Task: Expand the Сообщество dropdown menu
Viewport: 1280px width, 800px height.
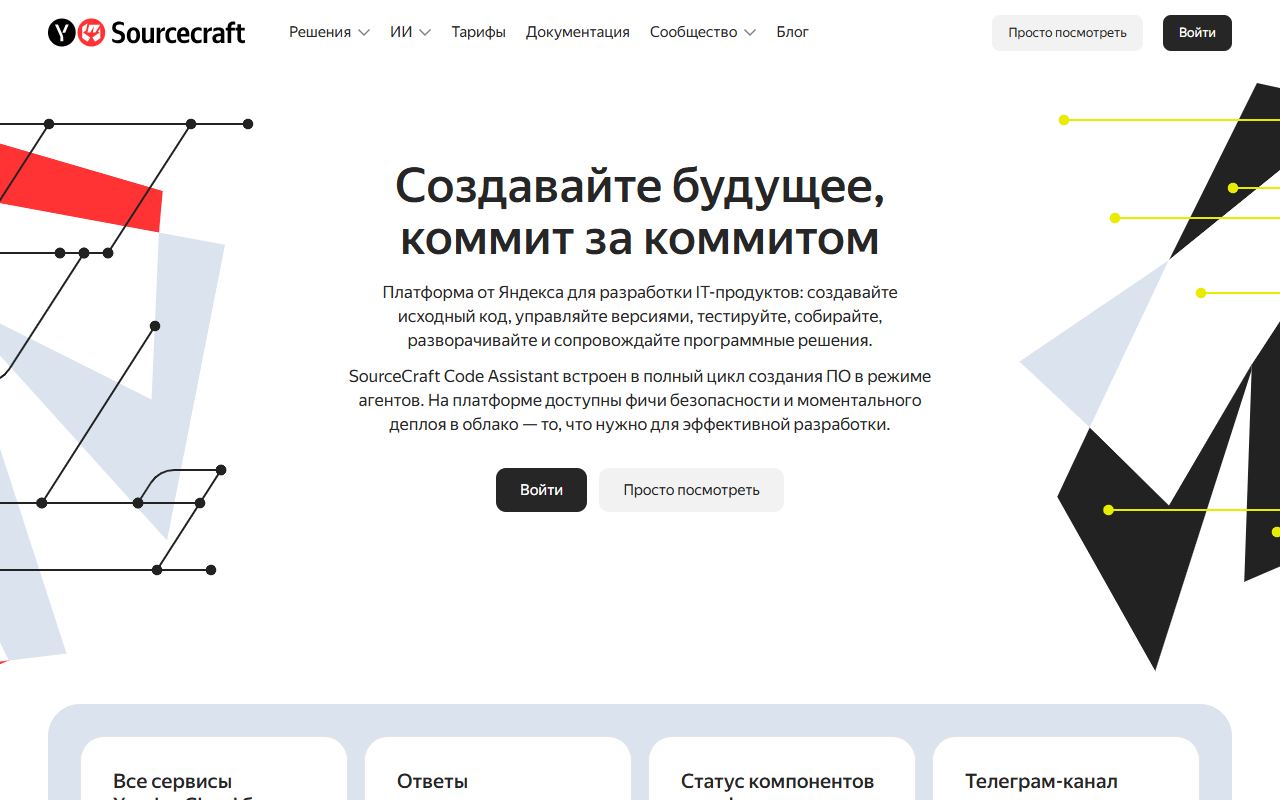Action: point(702,32)
